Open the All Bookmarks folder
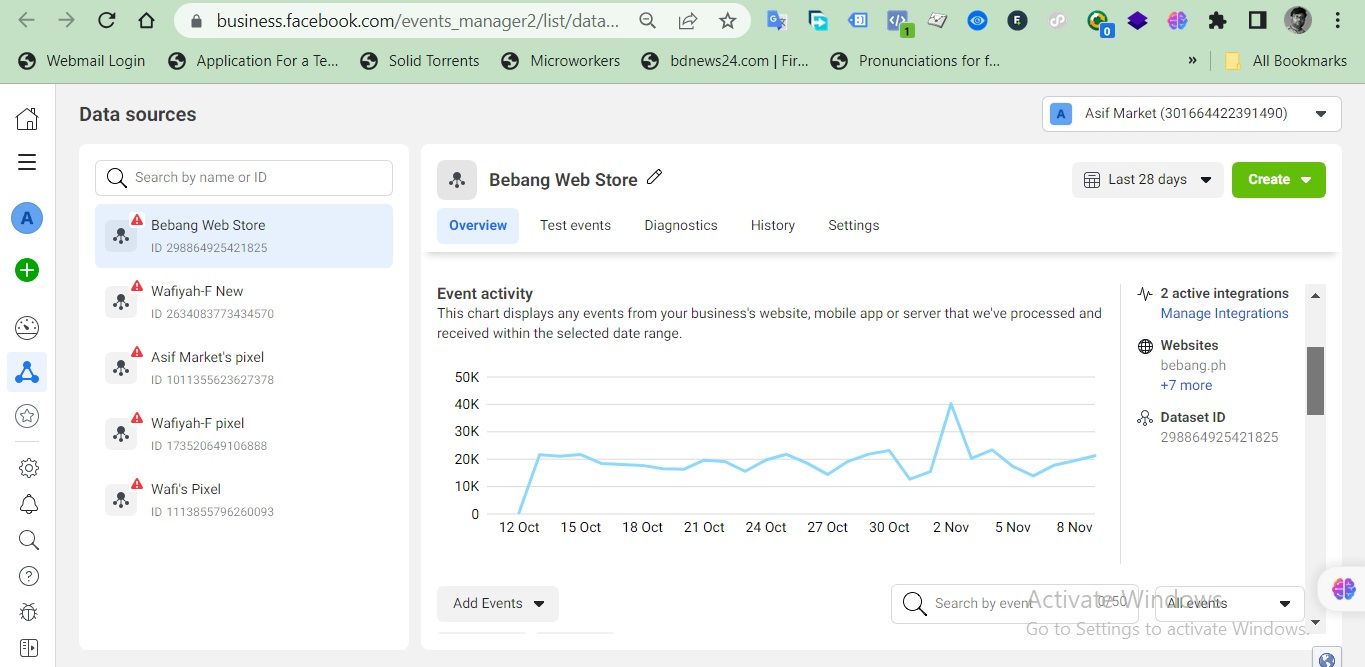This screenshot has width=1365, height=667. (x=1286, y=61)
